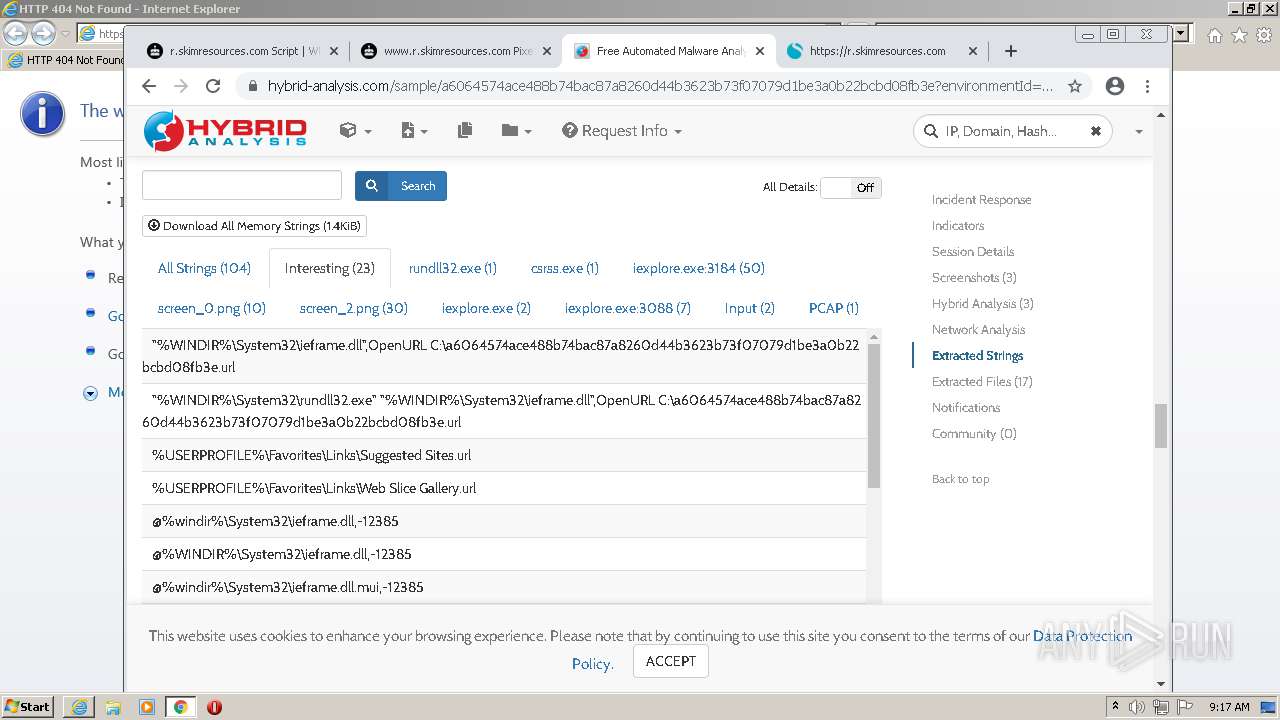
Task: Open the Input (2) tab
Action: (x=750, y=308)
